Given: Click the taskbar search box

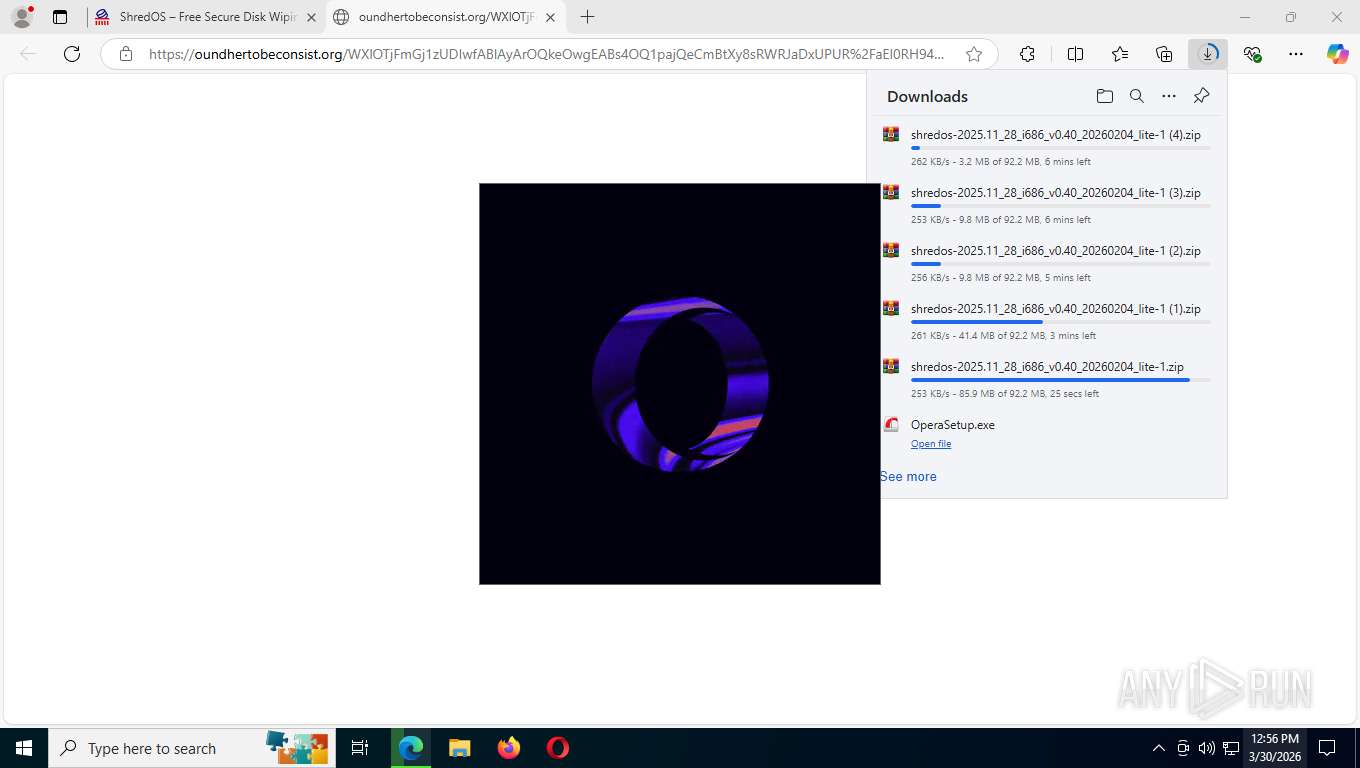Looking at the screenshot, I should click(191, 748).
